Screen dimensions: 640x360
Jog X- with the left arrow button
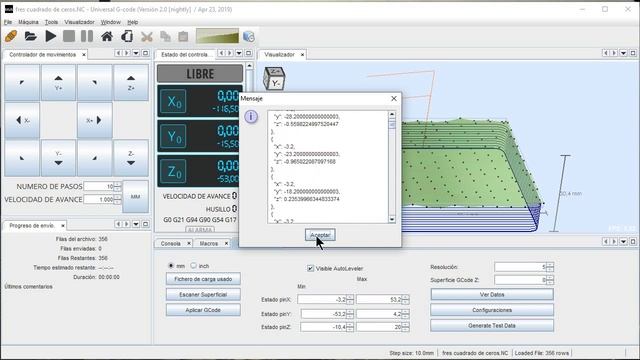point(22,120)
